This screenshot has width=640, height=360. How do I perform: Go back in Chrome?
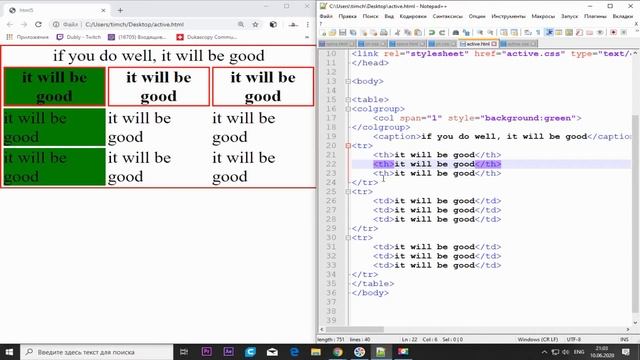[10, 24]
